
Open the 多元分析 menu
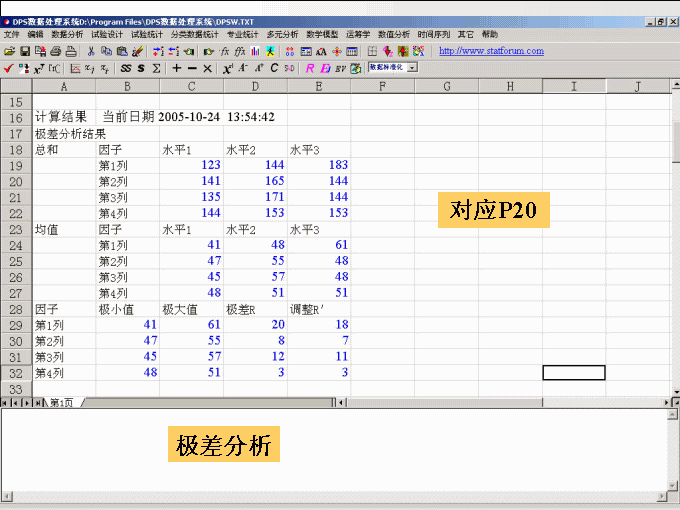pos(282,34)
